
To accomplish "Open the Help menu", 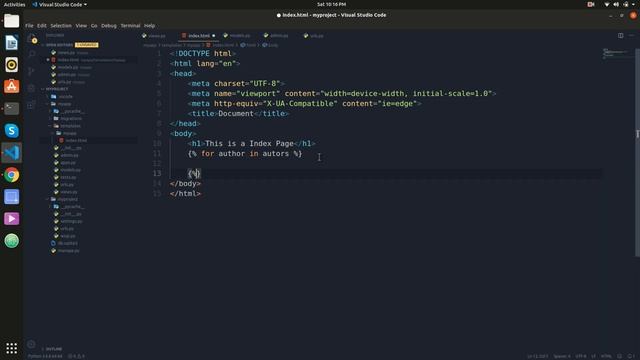I will click(x=149, y=25).
